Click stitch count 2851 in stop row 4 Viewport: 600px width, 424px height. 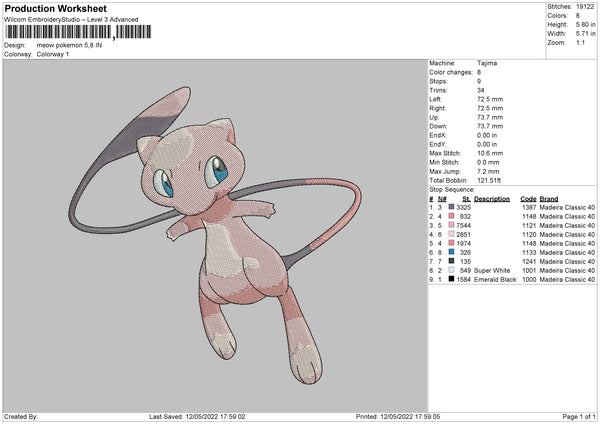coord(464,235)
